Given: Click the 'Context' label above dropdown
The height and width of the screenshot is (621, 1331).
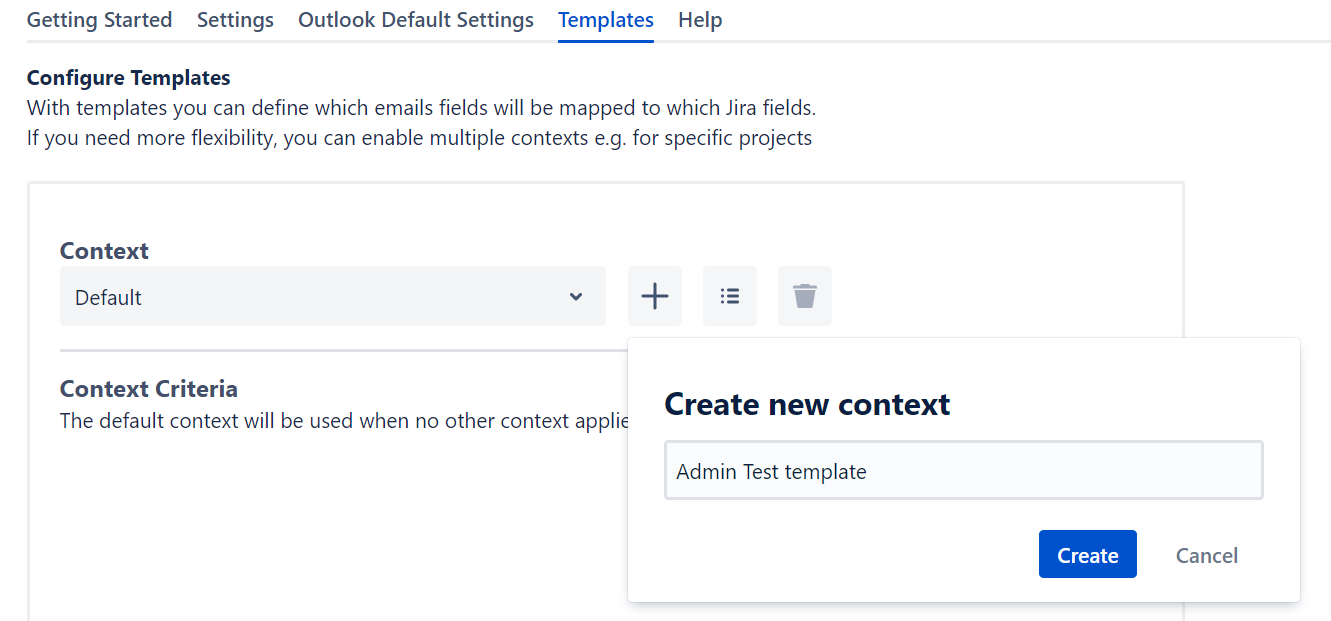Looking at the screenshot, I should click(x=104, y=251).
